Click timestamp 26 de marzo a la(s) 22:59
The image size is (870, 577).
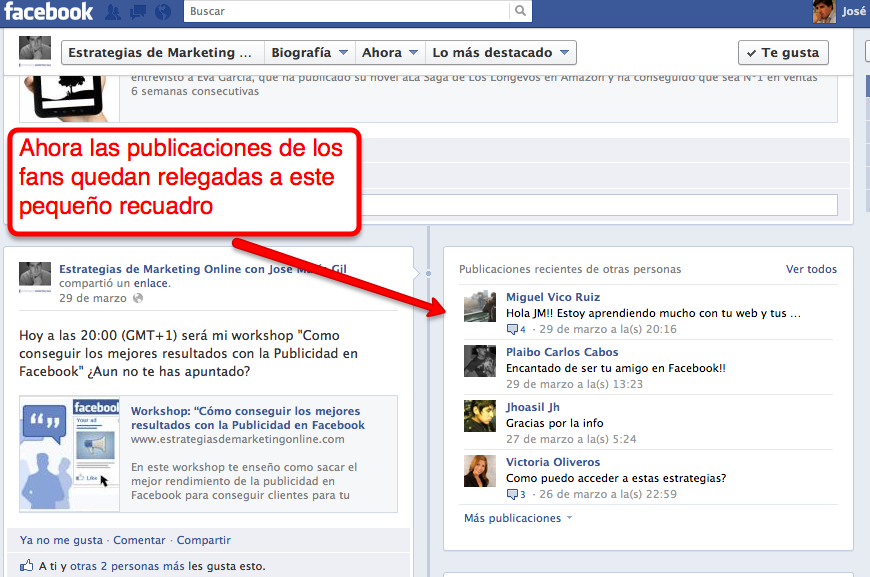point(608,494)
